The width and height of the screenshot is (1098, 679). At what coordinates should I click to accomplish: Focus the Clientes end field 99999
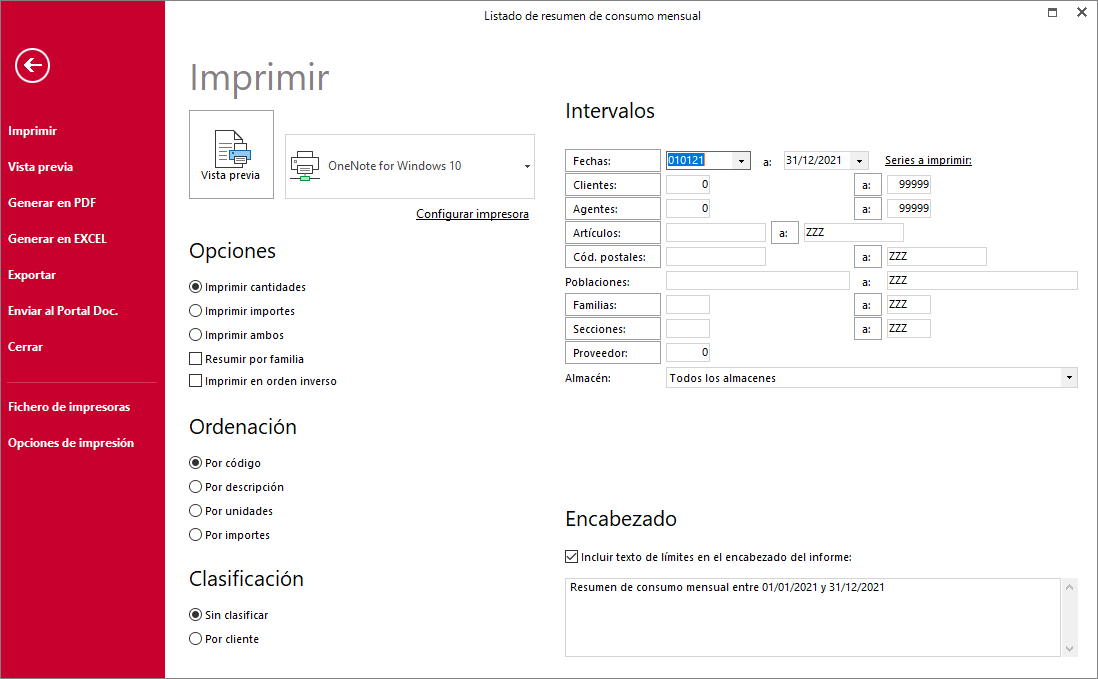909,184
